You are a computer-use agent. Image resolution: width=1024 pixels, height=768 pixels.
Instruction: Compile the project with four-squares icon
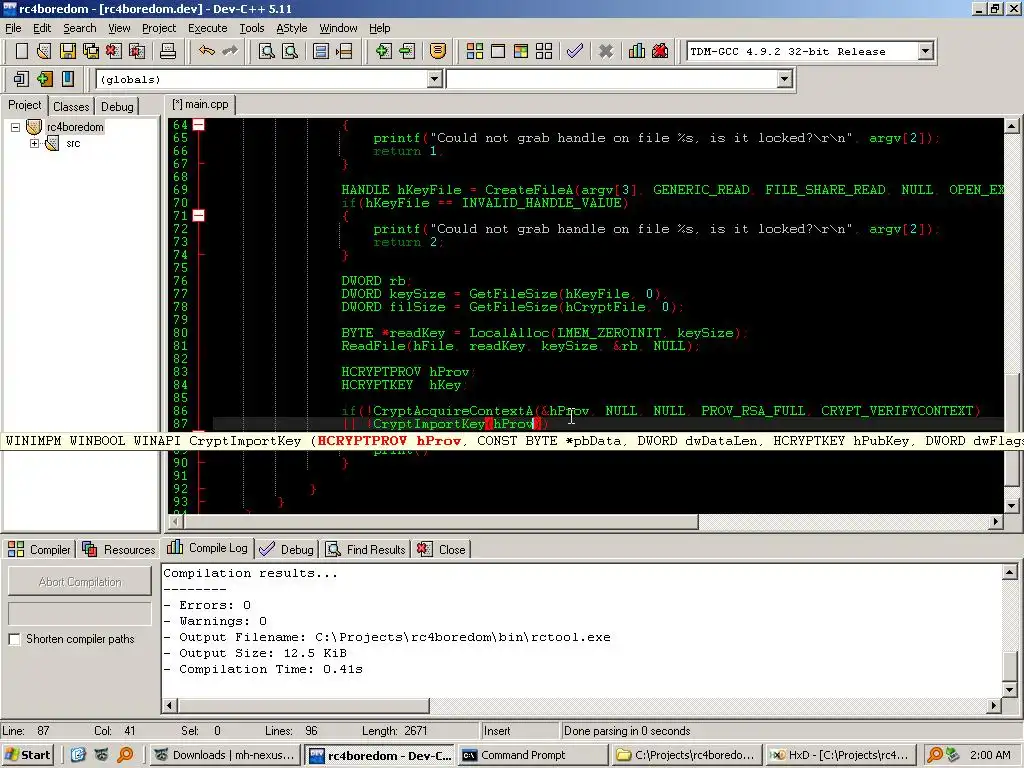475,51
